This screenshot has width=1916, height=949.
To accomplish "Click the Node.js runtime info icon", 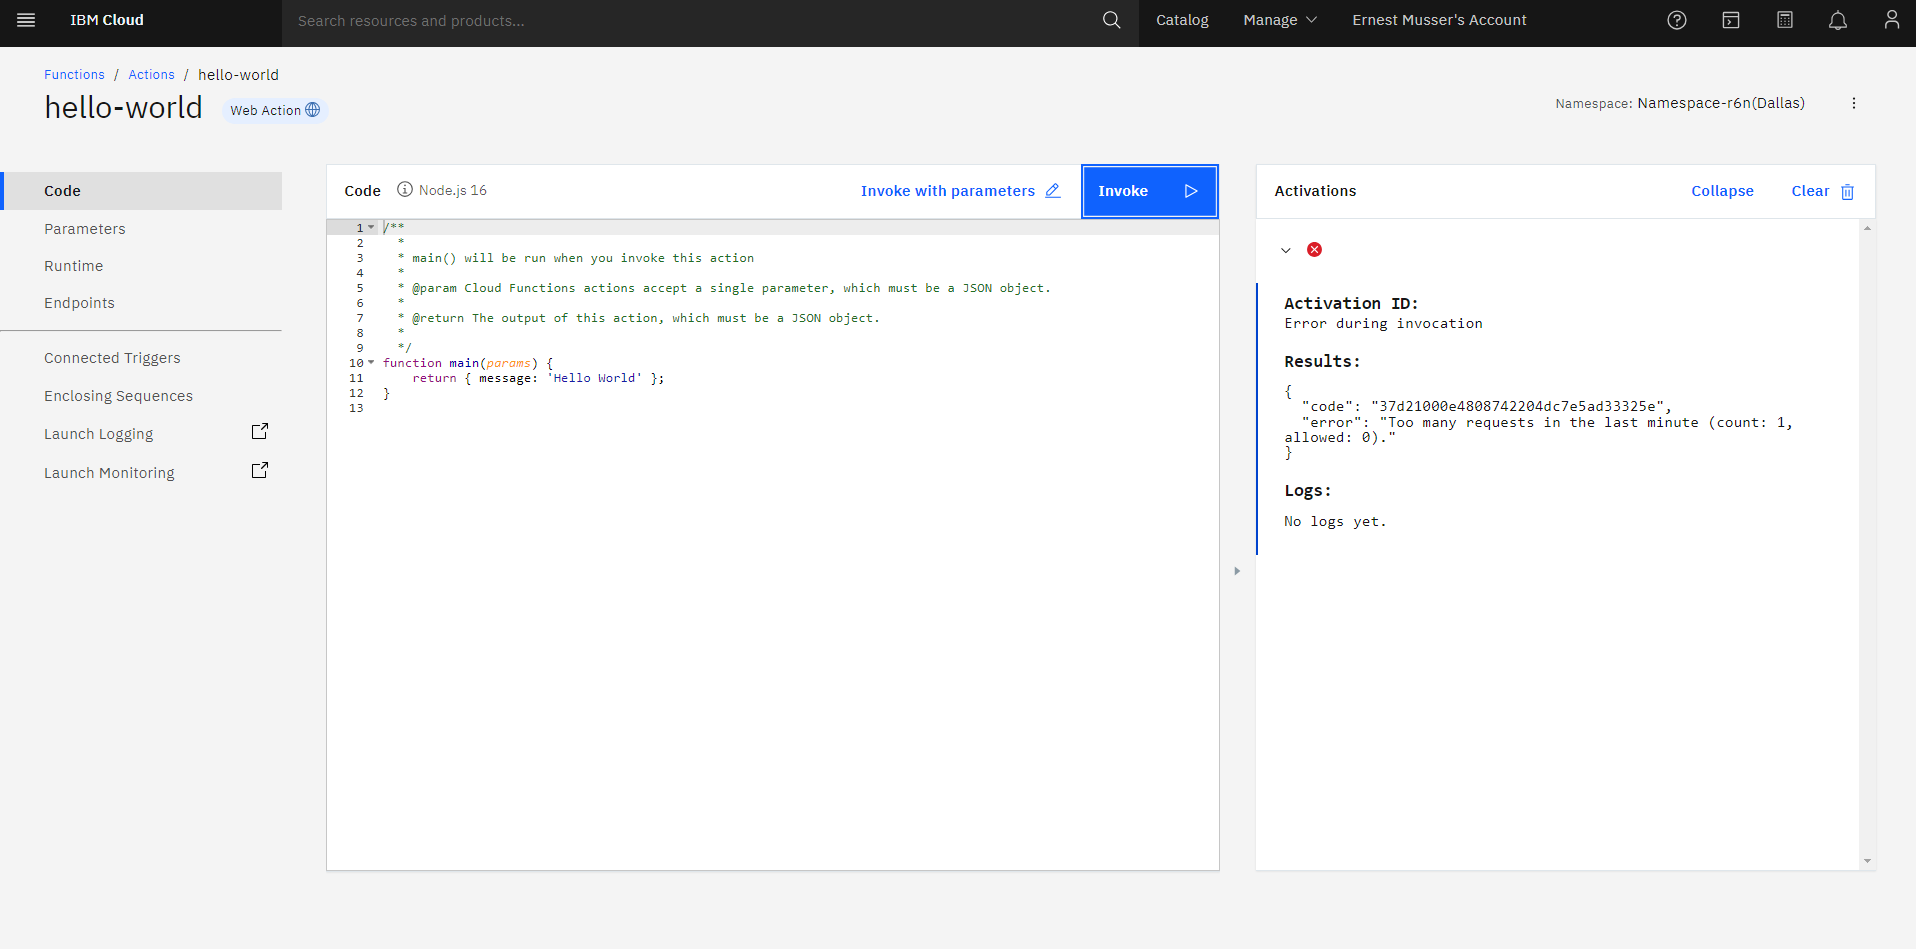I will [405, 190].
